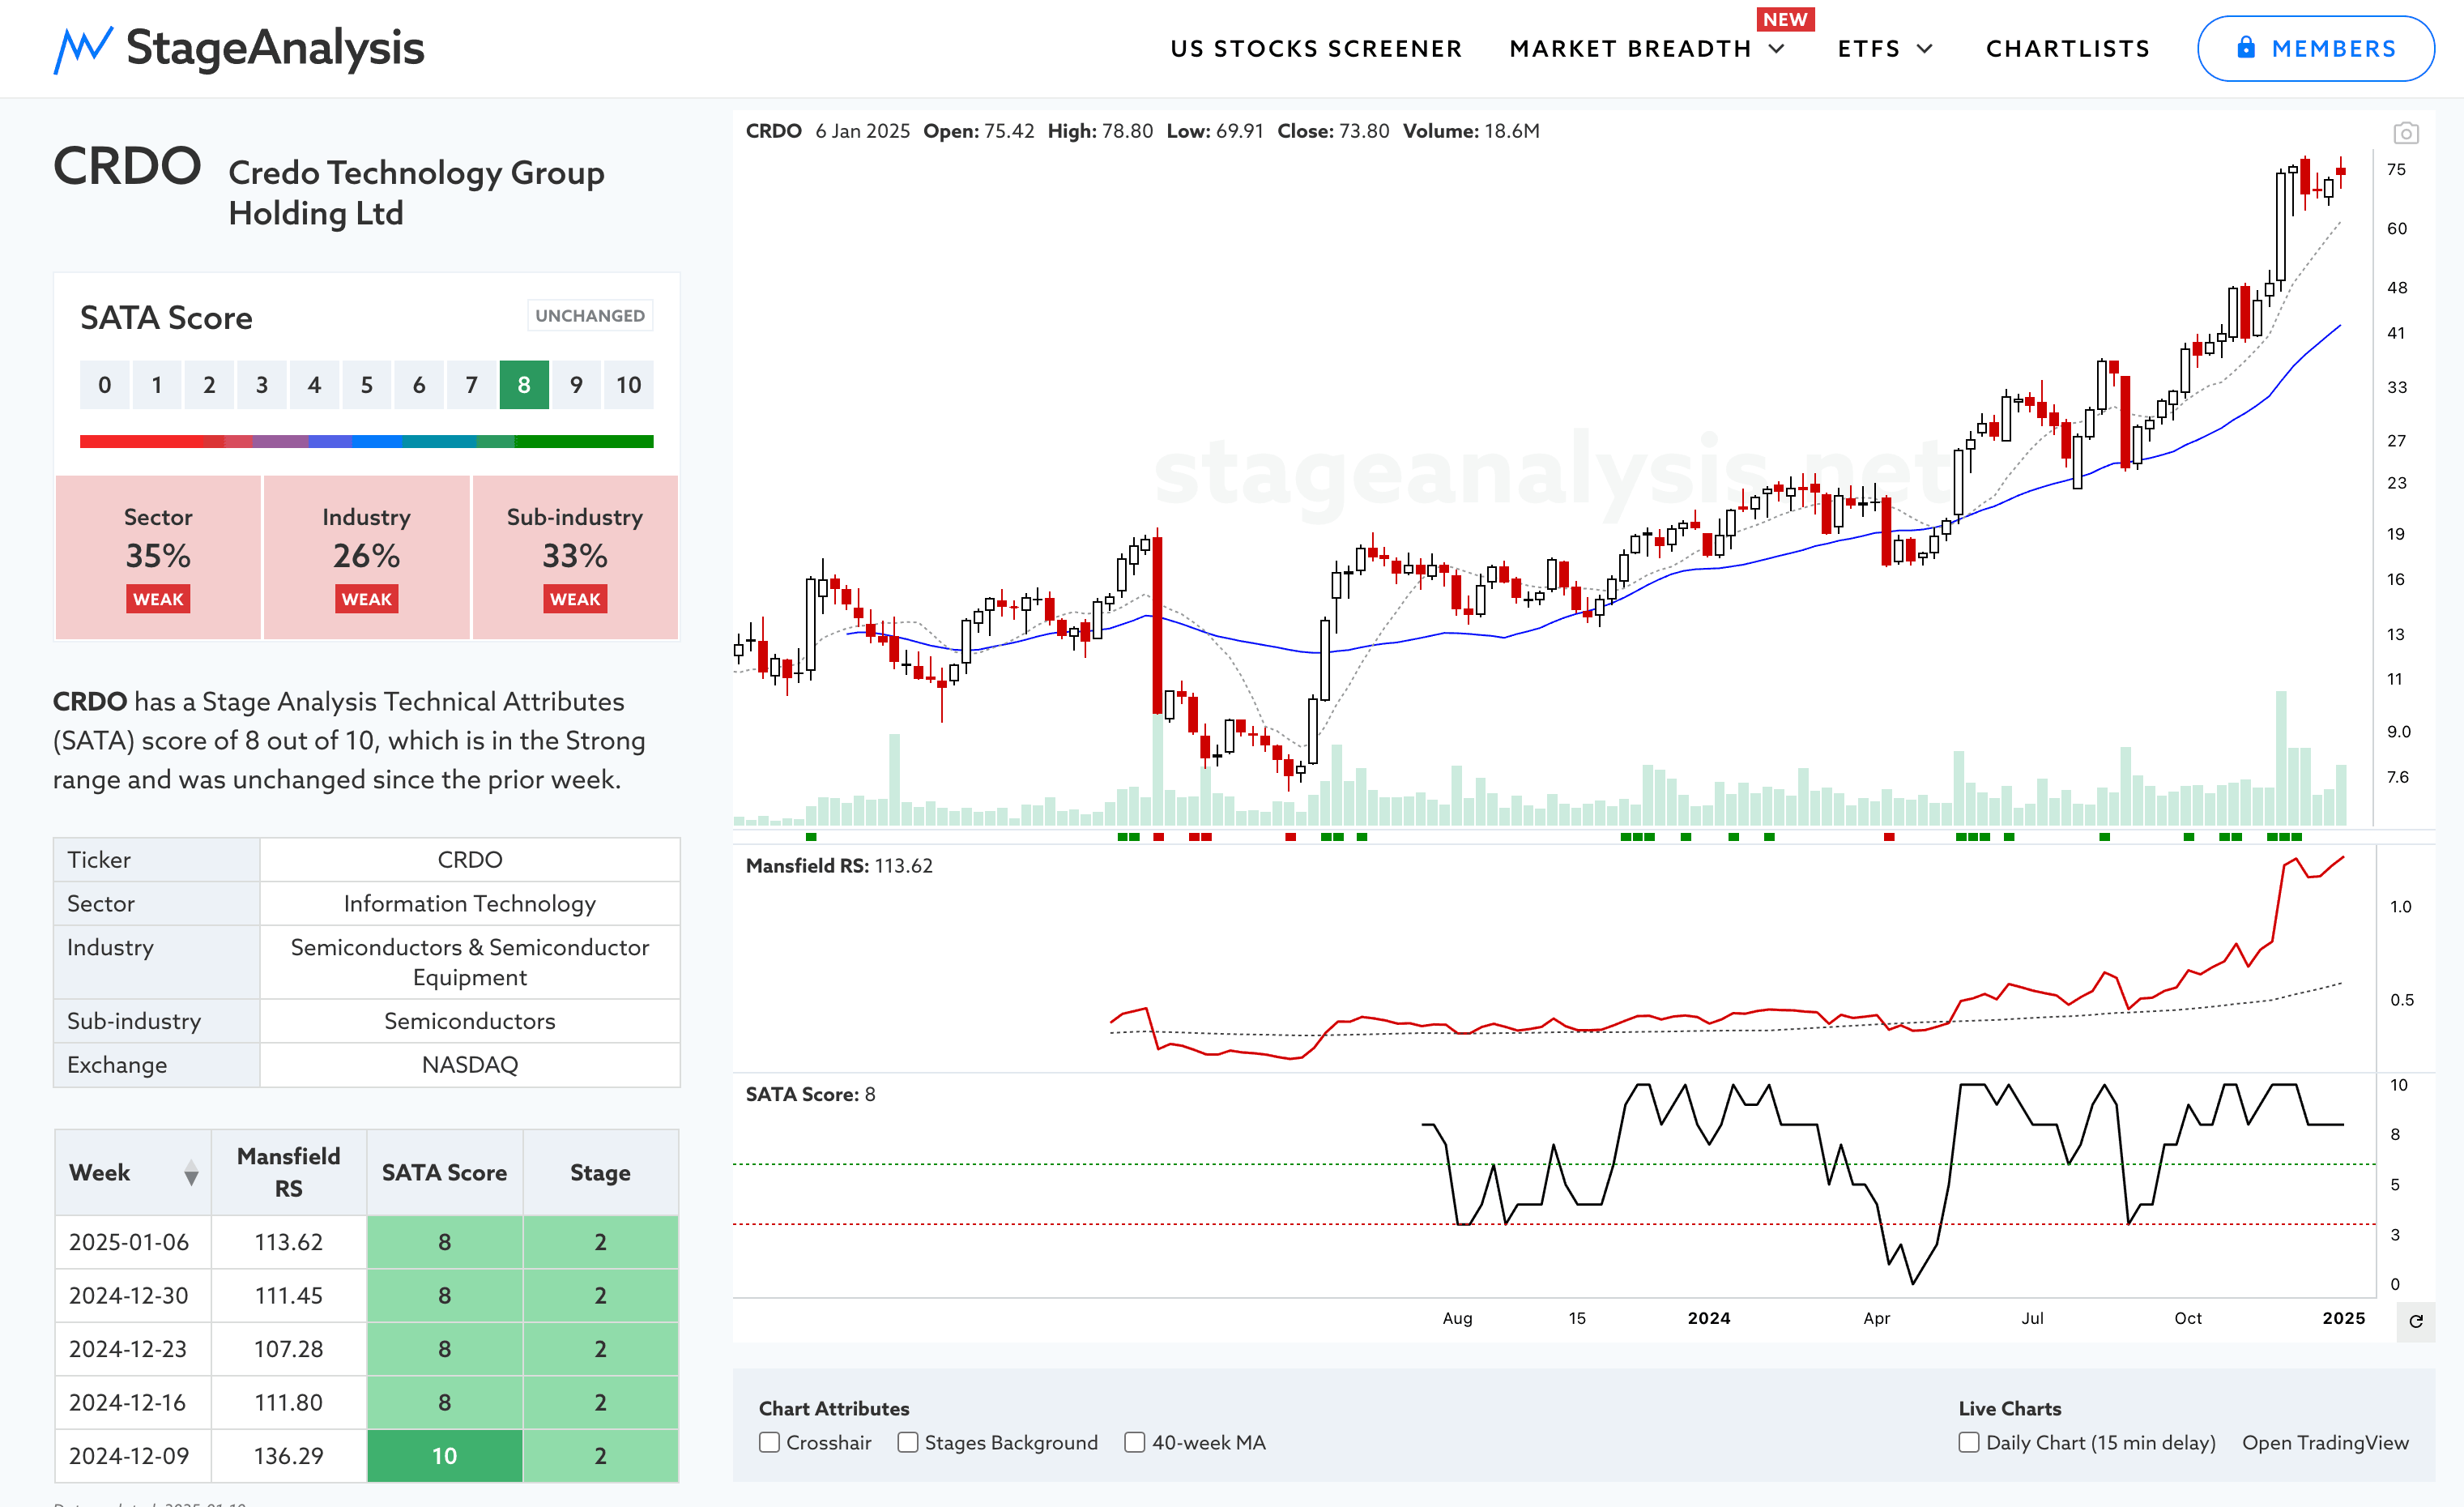Click the Jul label on time axis
2464x1507 pixels.
[x=2032, y=1318]
